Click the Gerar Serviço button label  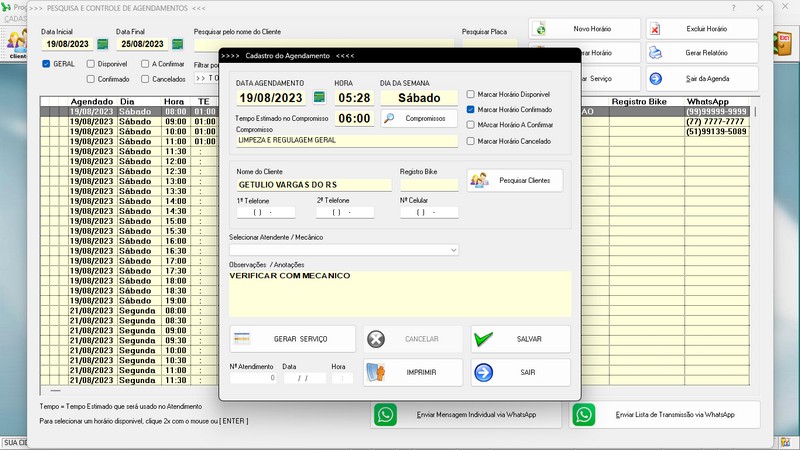301,339
